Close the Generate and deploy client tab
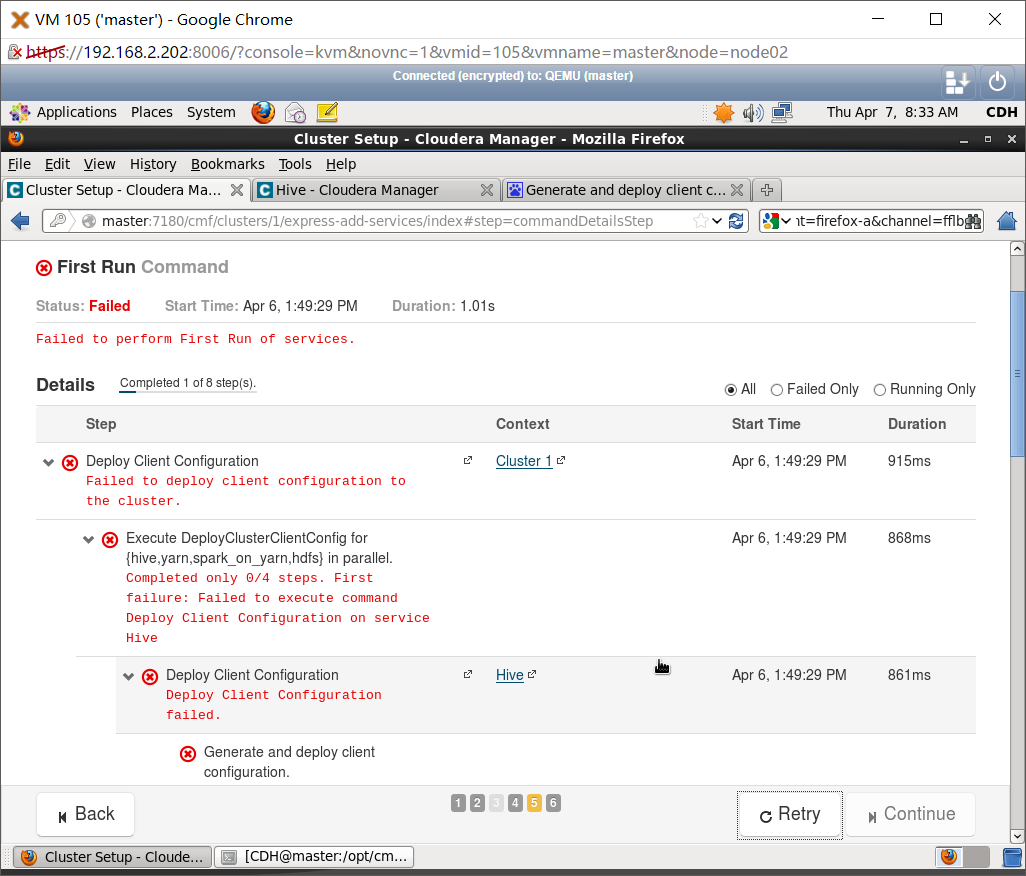This screenshot has width=1026, height=876. [x=737, y=190]
